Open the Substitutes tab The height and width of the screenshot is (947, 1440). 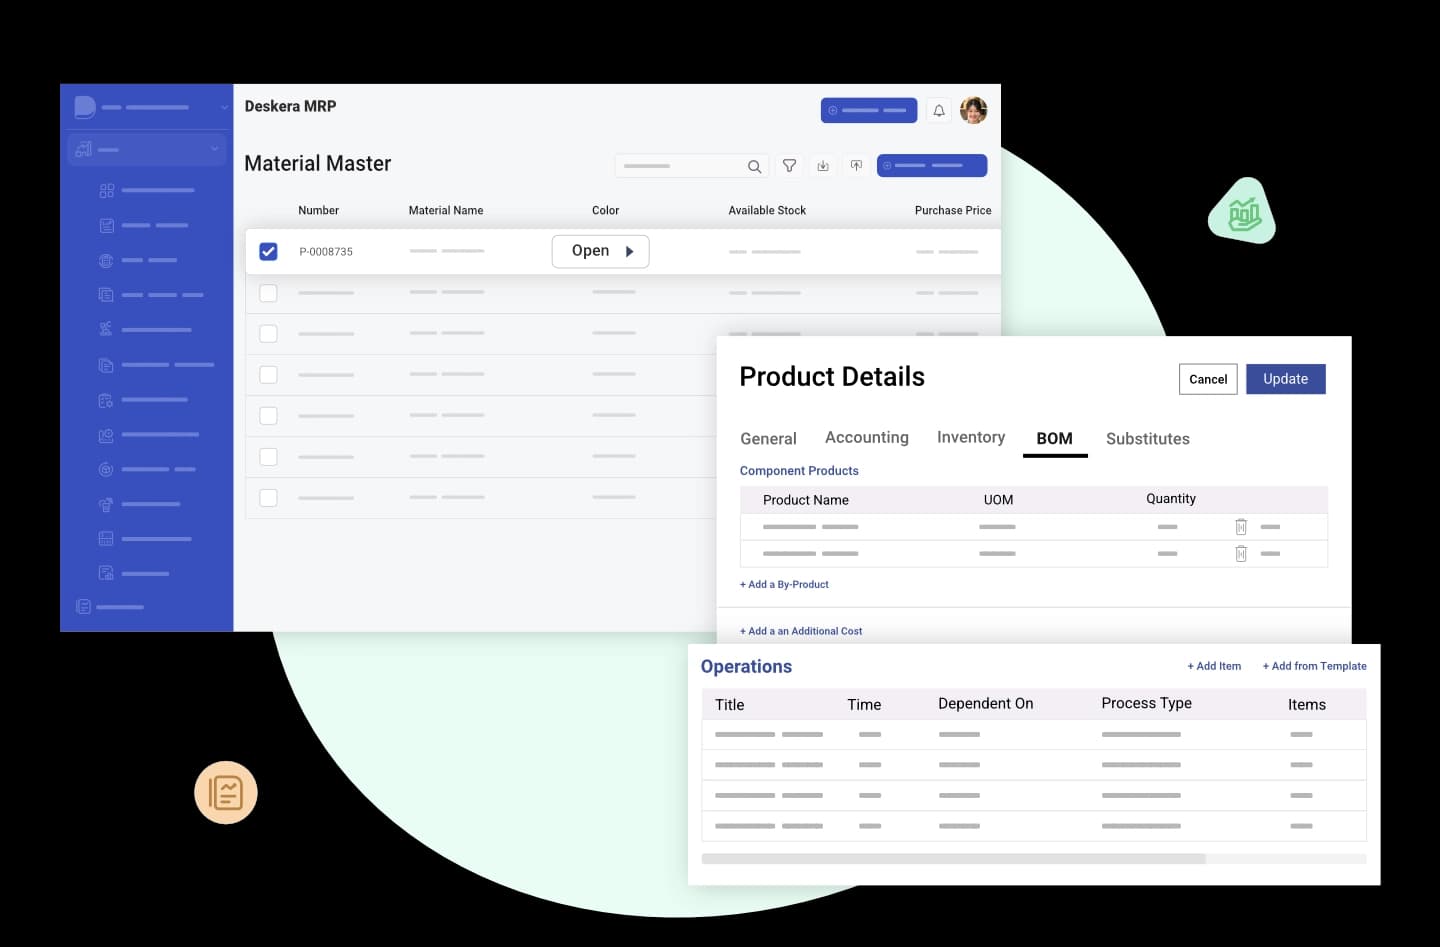[x=1147, y=439]
